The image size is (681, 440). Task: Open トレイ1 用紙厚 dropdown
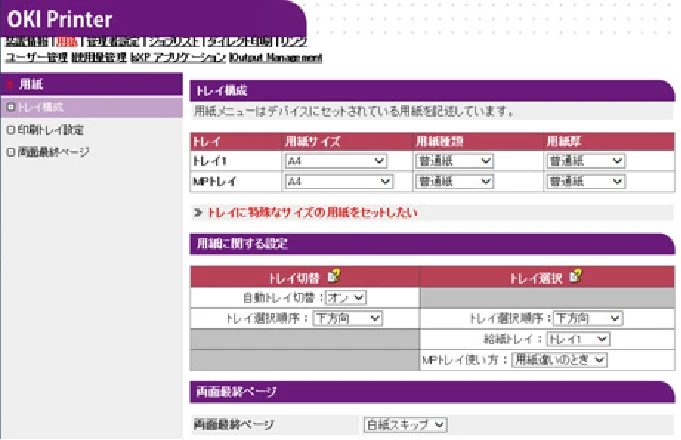(585, 161)
